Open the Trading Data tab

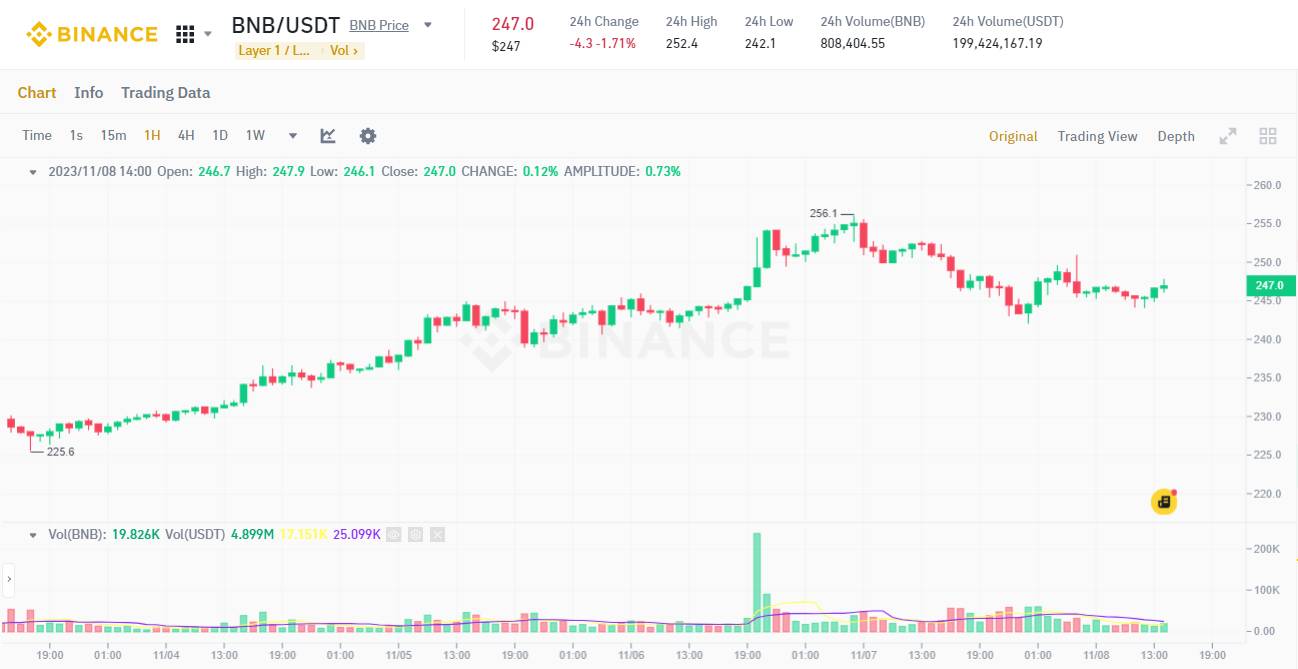coord(166,93)
